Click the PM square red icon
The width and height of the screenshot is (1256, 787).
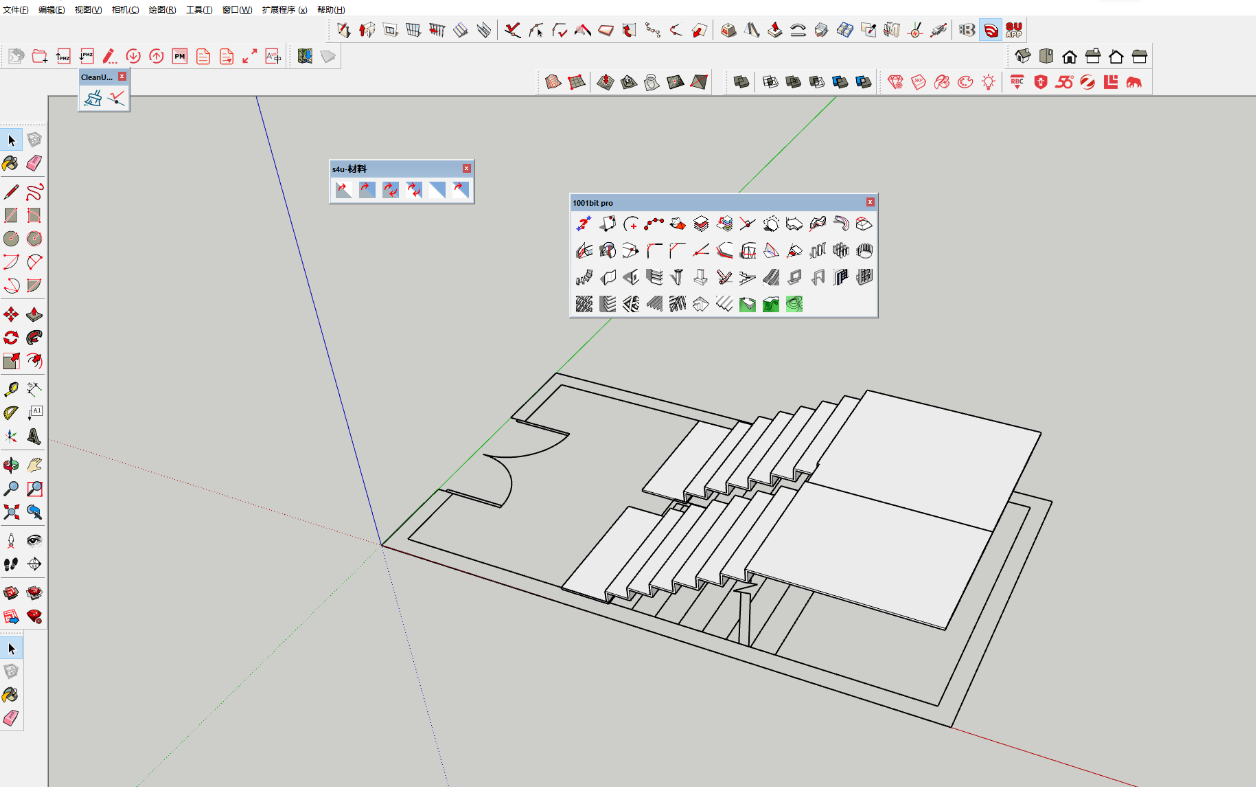click(180, 56)
